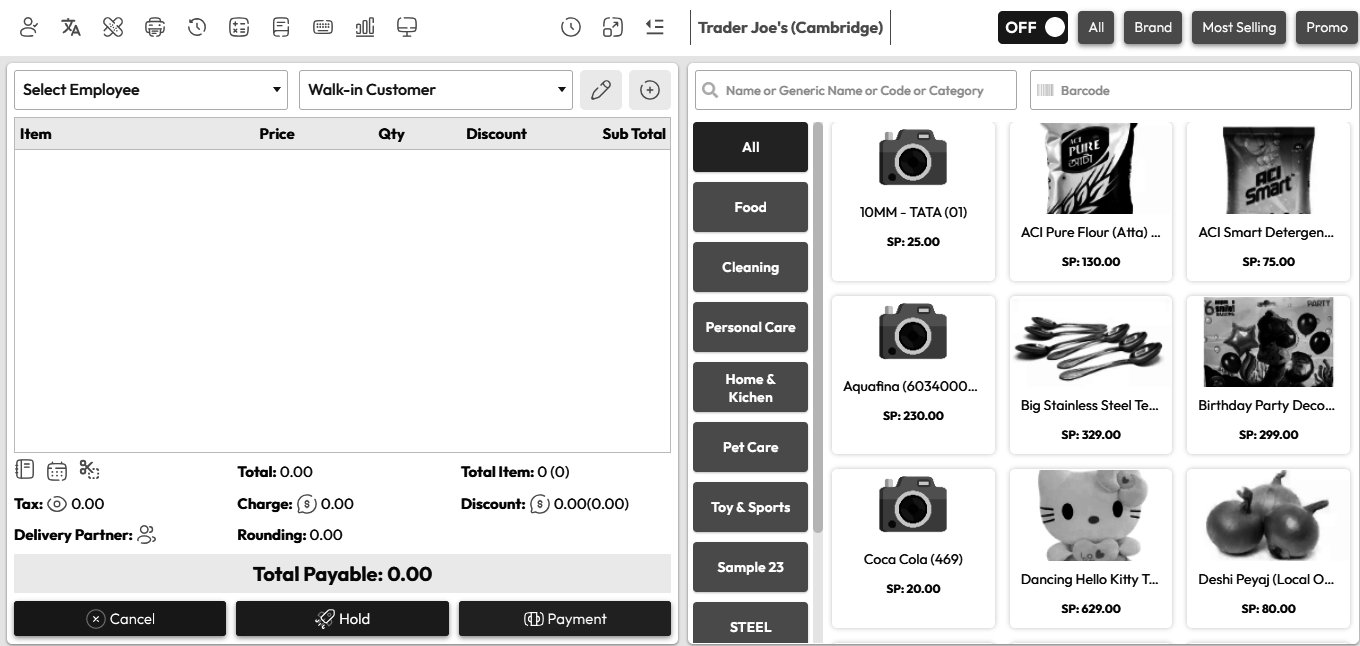Select the Home & Kichen category

coord(750,387)
